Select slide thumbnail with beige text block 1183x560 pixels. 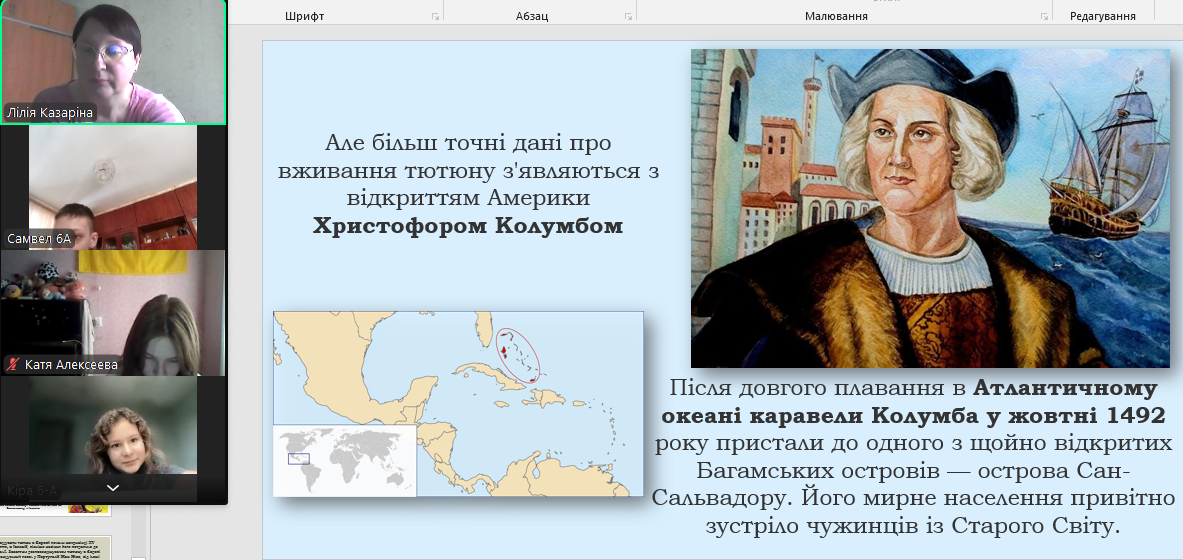pyautogui.click(x=56, y=548)
